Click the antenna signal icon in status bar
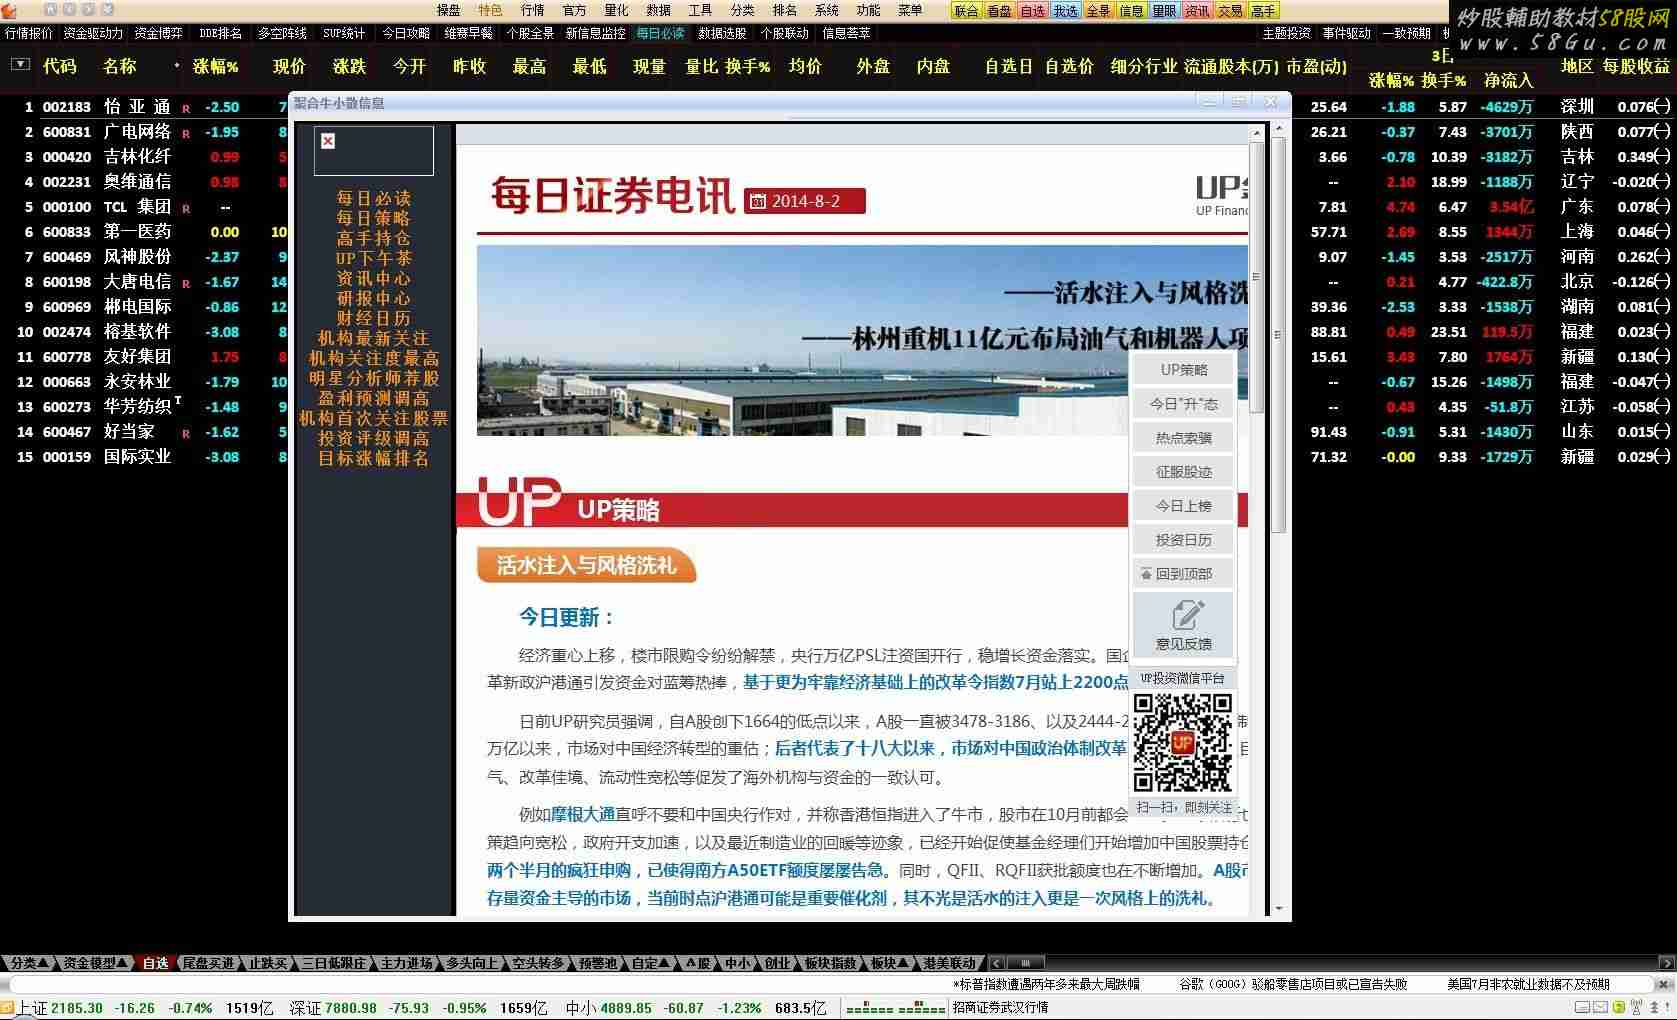The width and height of the screenshot is (1677, 1020). [1636, 1007]
